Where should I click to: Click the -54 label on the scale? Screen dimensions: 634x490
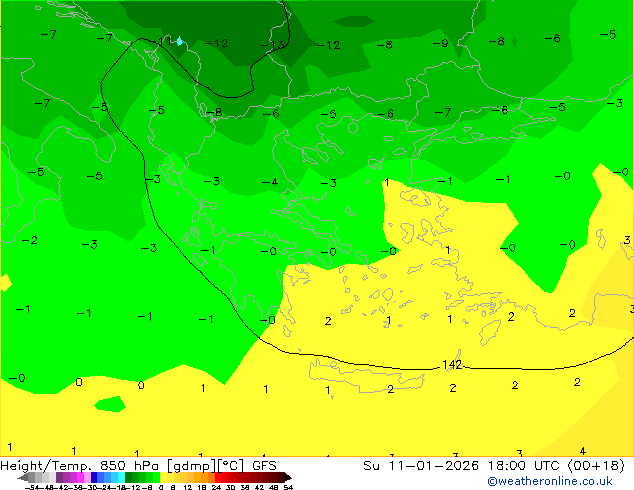(33, 487)
